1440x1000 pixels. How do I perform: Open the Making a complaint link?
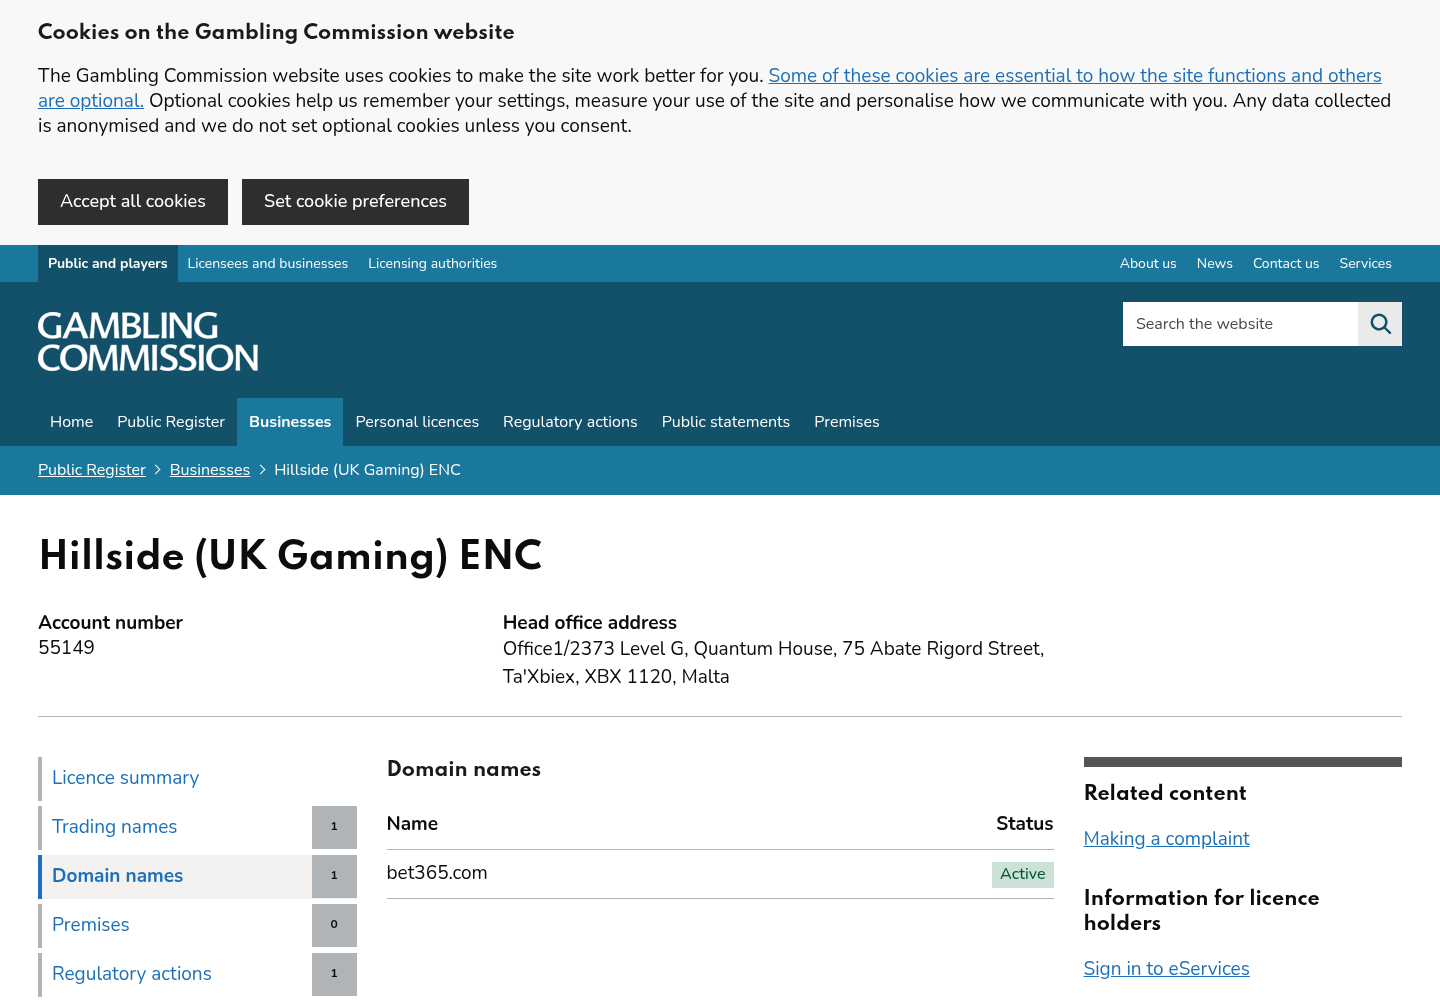point(1166,839)
